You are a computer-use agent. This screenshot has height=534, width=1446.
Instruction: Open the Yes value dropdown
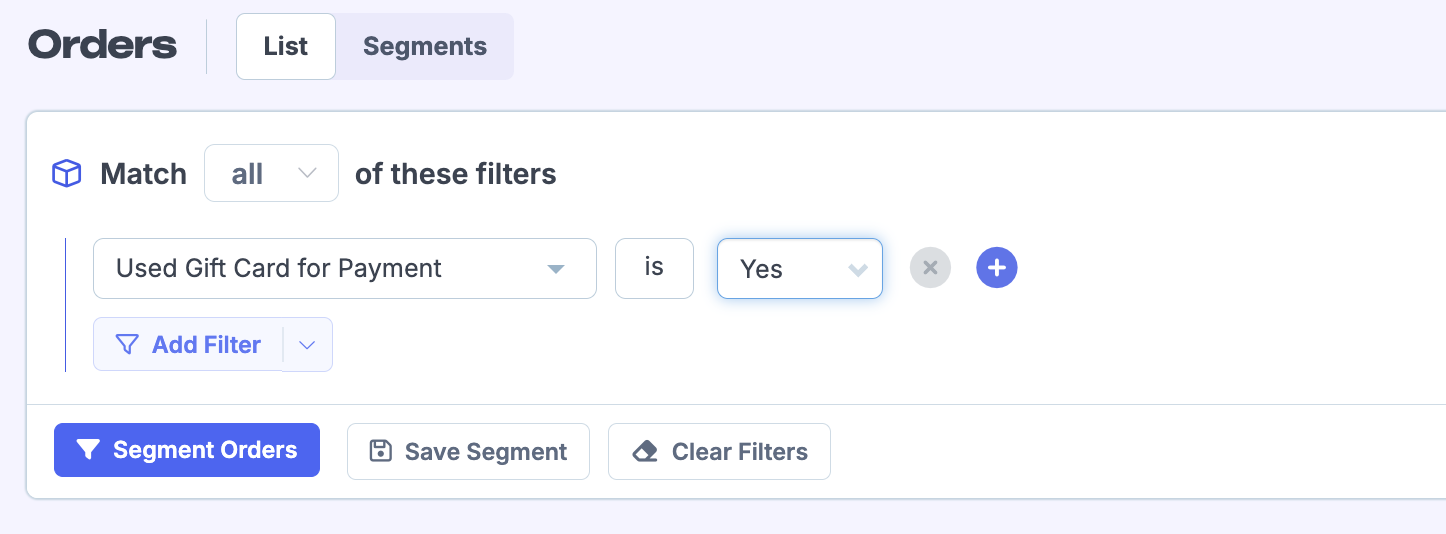pos(799,269)
